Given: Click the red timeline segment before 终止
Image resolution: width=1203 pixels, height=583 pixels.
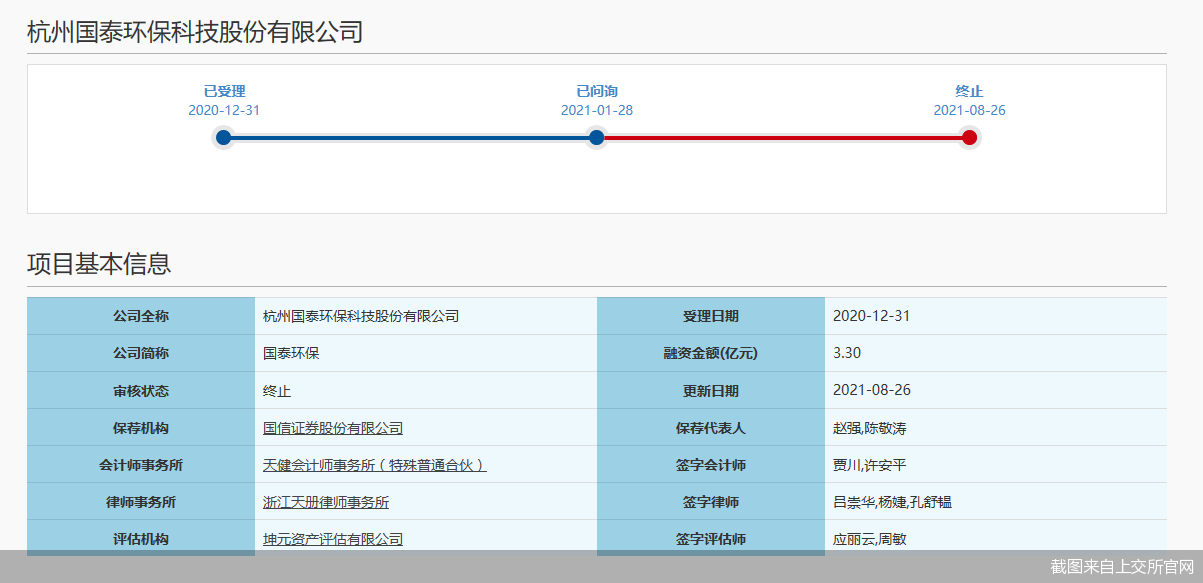Looking at the screenshot, I should click(x=783, y=138).
